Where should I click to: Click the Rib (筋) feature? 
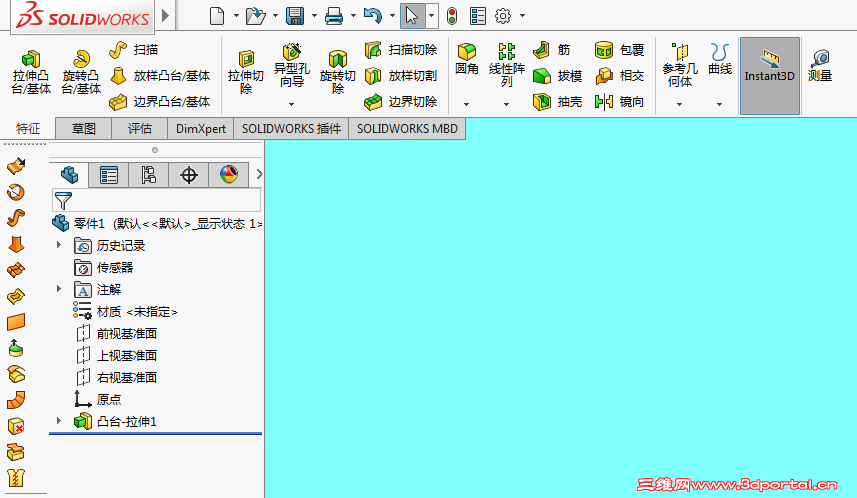pyautogui.click(x=552, y=50)
